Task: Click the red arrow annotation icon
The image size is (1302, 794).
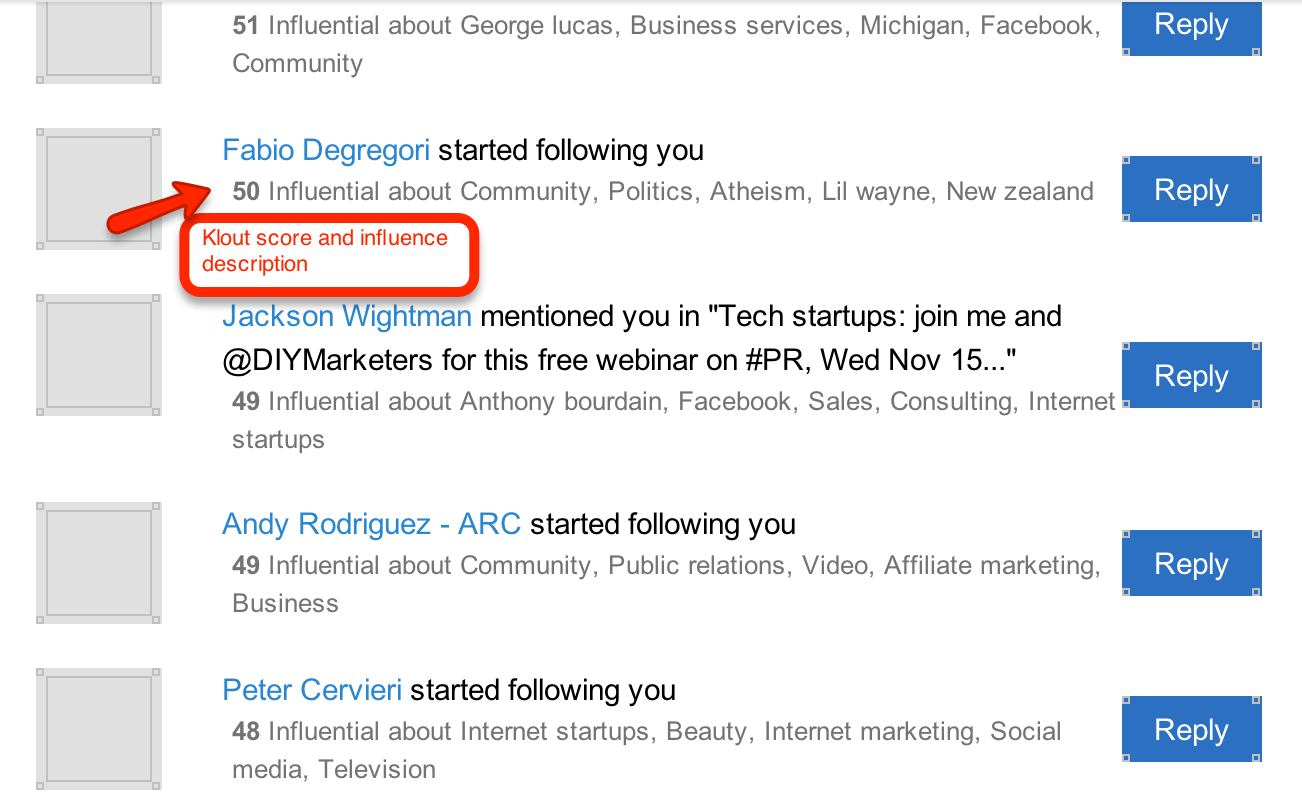Action: click(155, 208)
